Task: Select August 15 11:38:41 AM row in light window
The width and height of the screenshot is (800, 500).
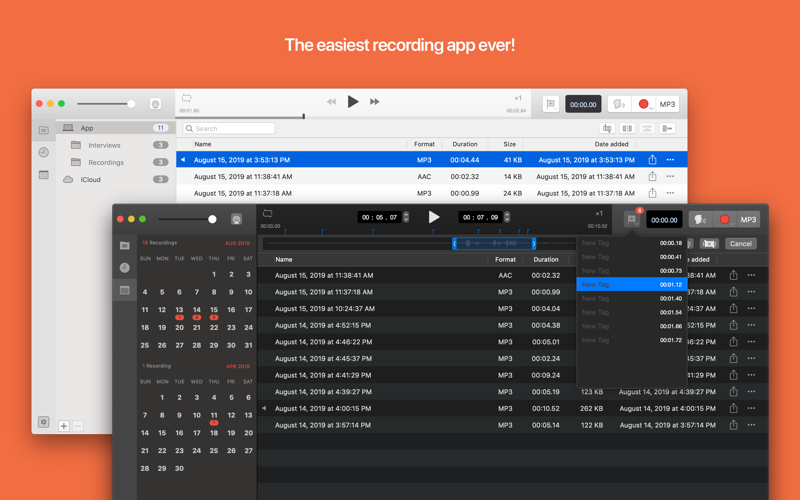Action: (x=432, y=177)
